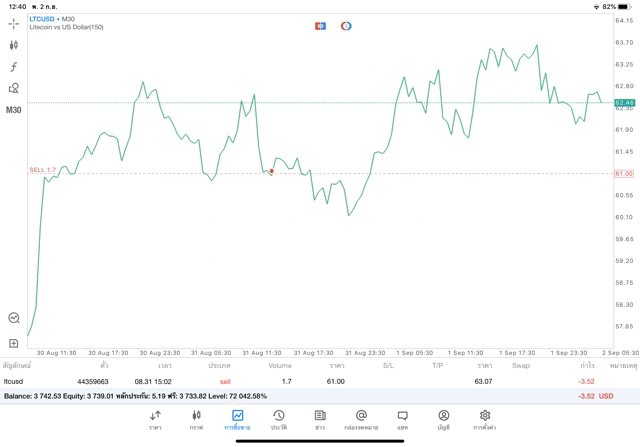
Task: Open the indicators function icon
Action: point(14,66)
